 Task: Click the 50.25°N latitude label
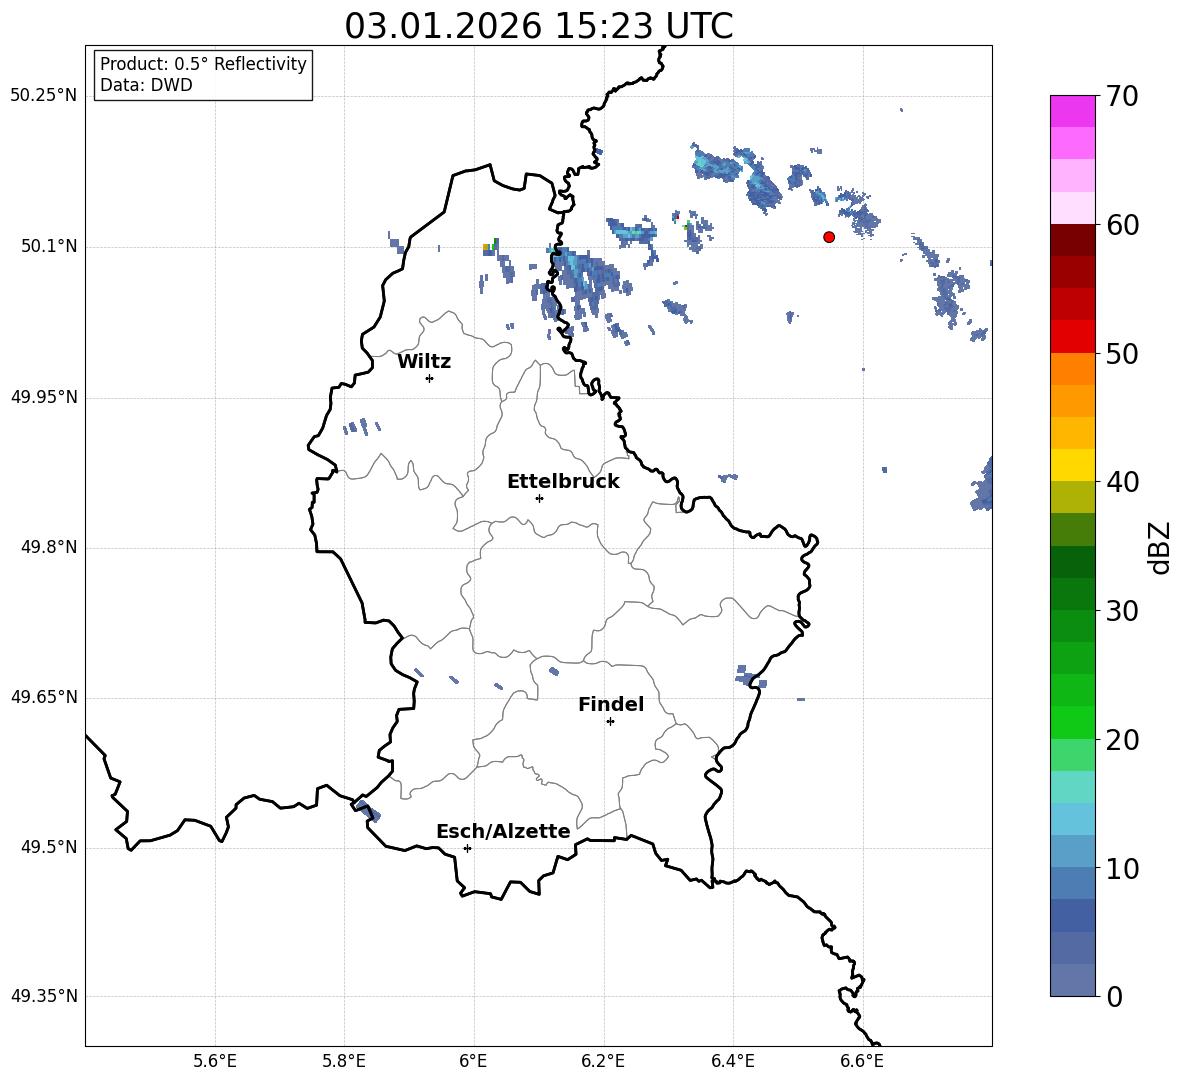click(44, 96)
